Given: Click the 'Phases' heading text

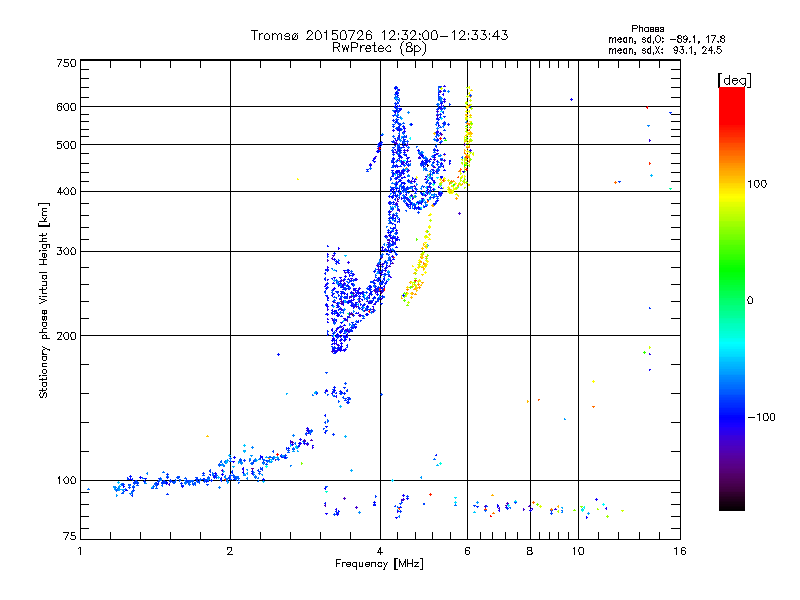Looking at the screenshot, I should click(647, 29).
